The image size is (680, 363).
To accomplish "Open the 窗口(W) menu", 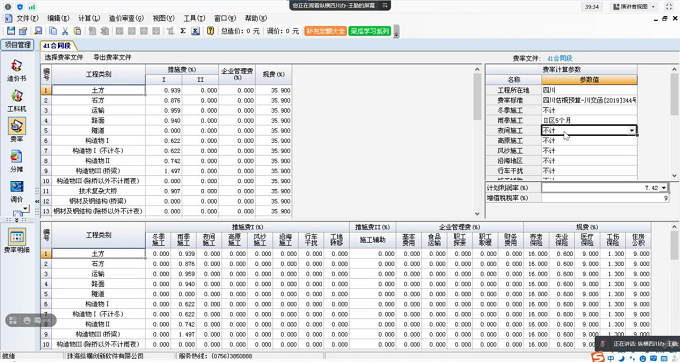I will coord(225,18).
